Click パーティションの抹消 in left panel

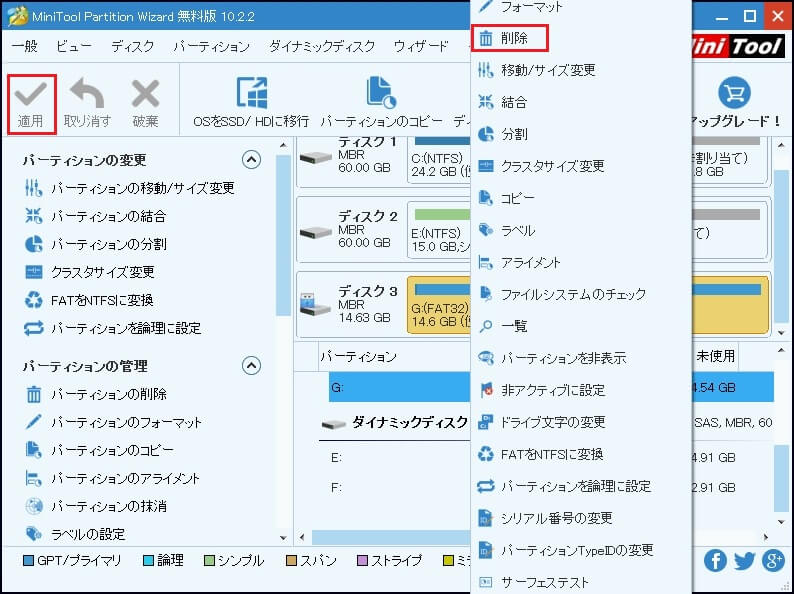[x=108, y=506]
